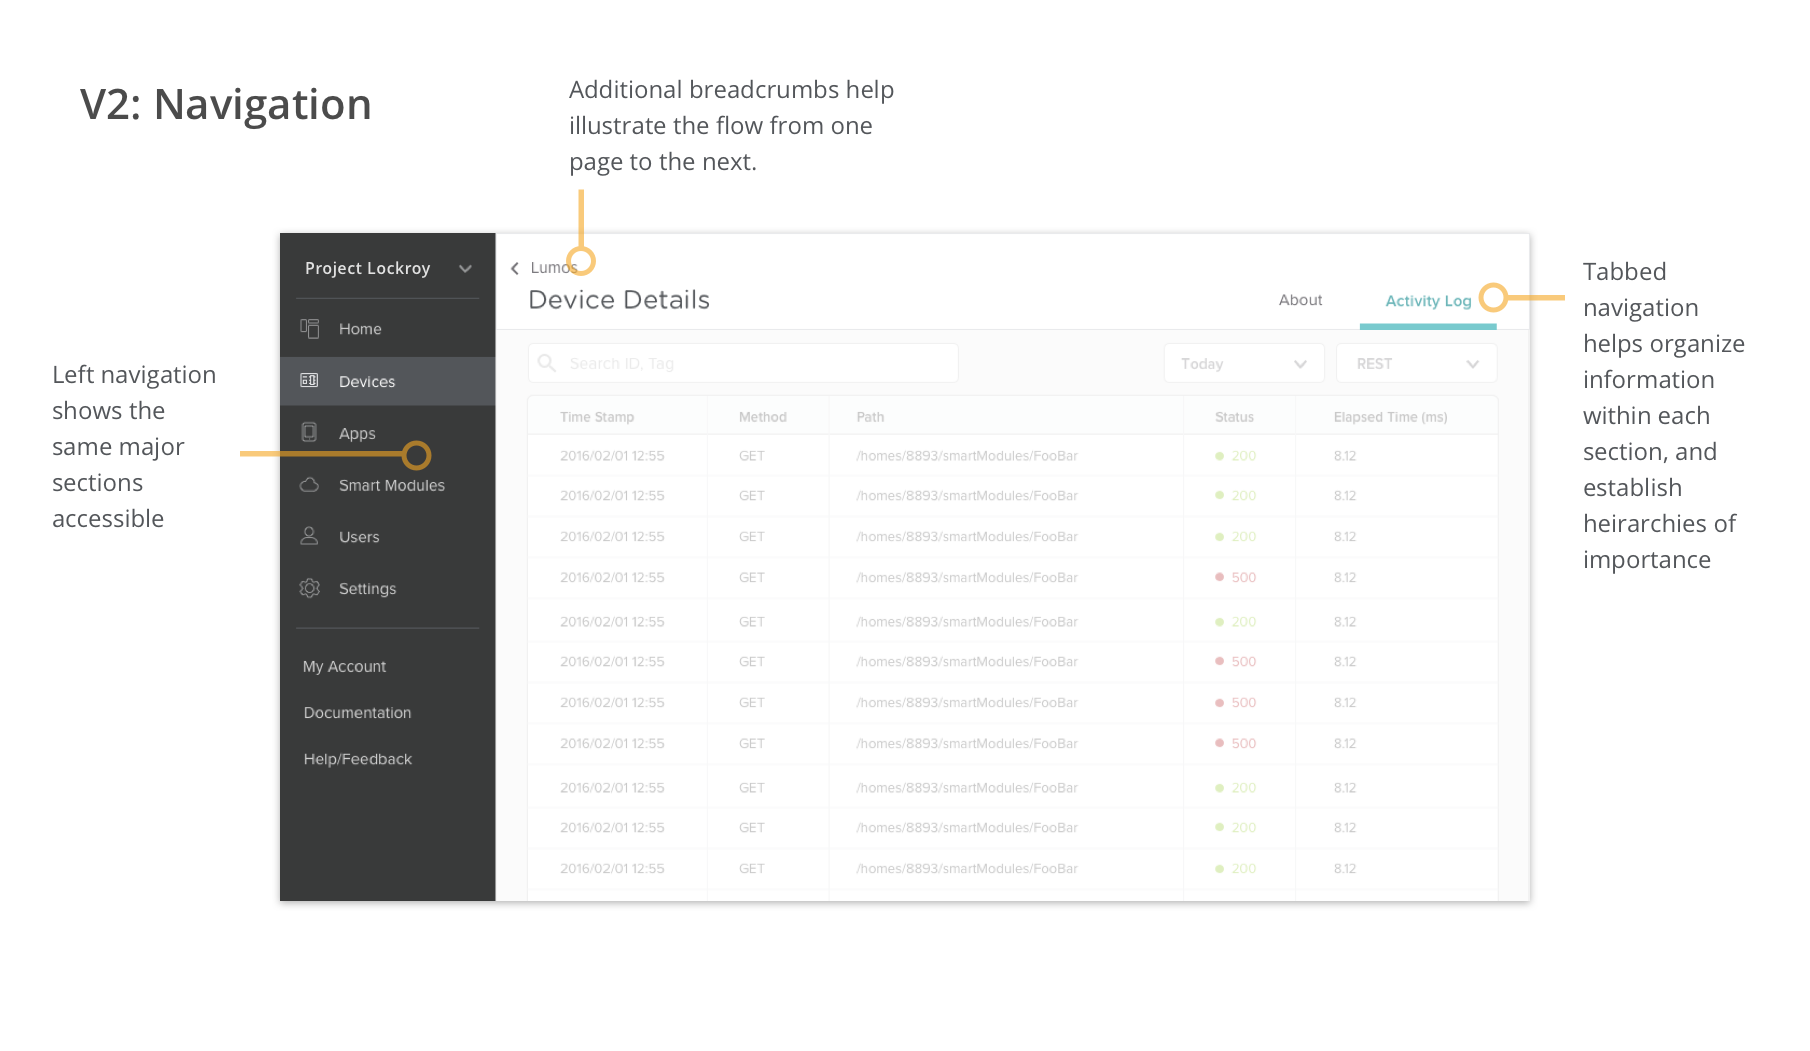This screenshot has width=1810, height=1051.
Task: Click the Elapsed Time (ms) header
Action: click(1390, 417)
